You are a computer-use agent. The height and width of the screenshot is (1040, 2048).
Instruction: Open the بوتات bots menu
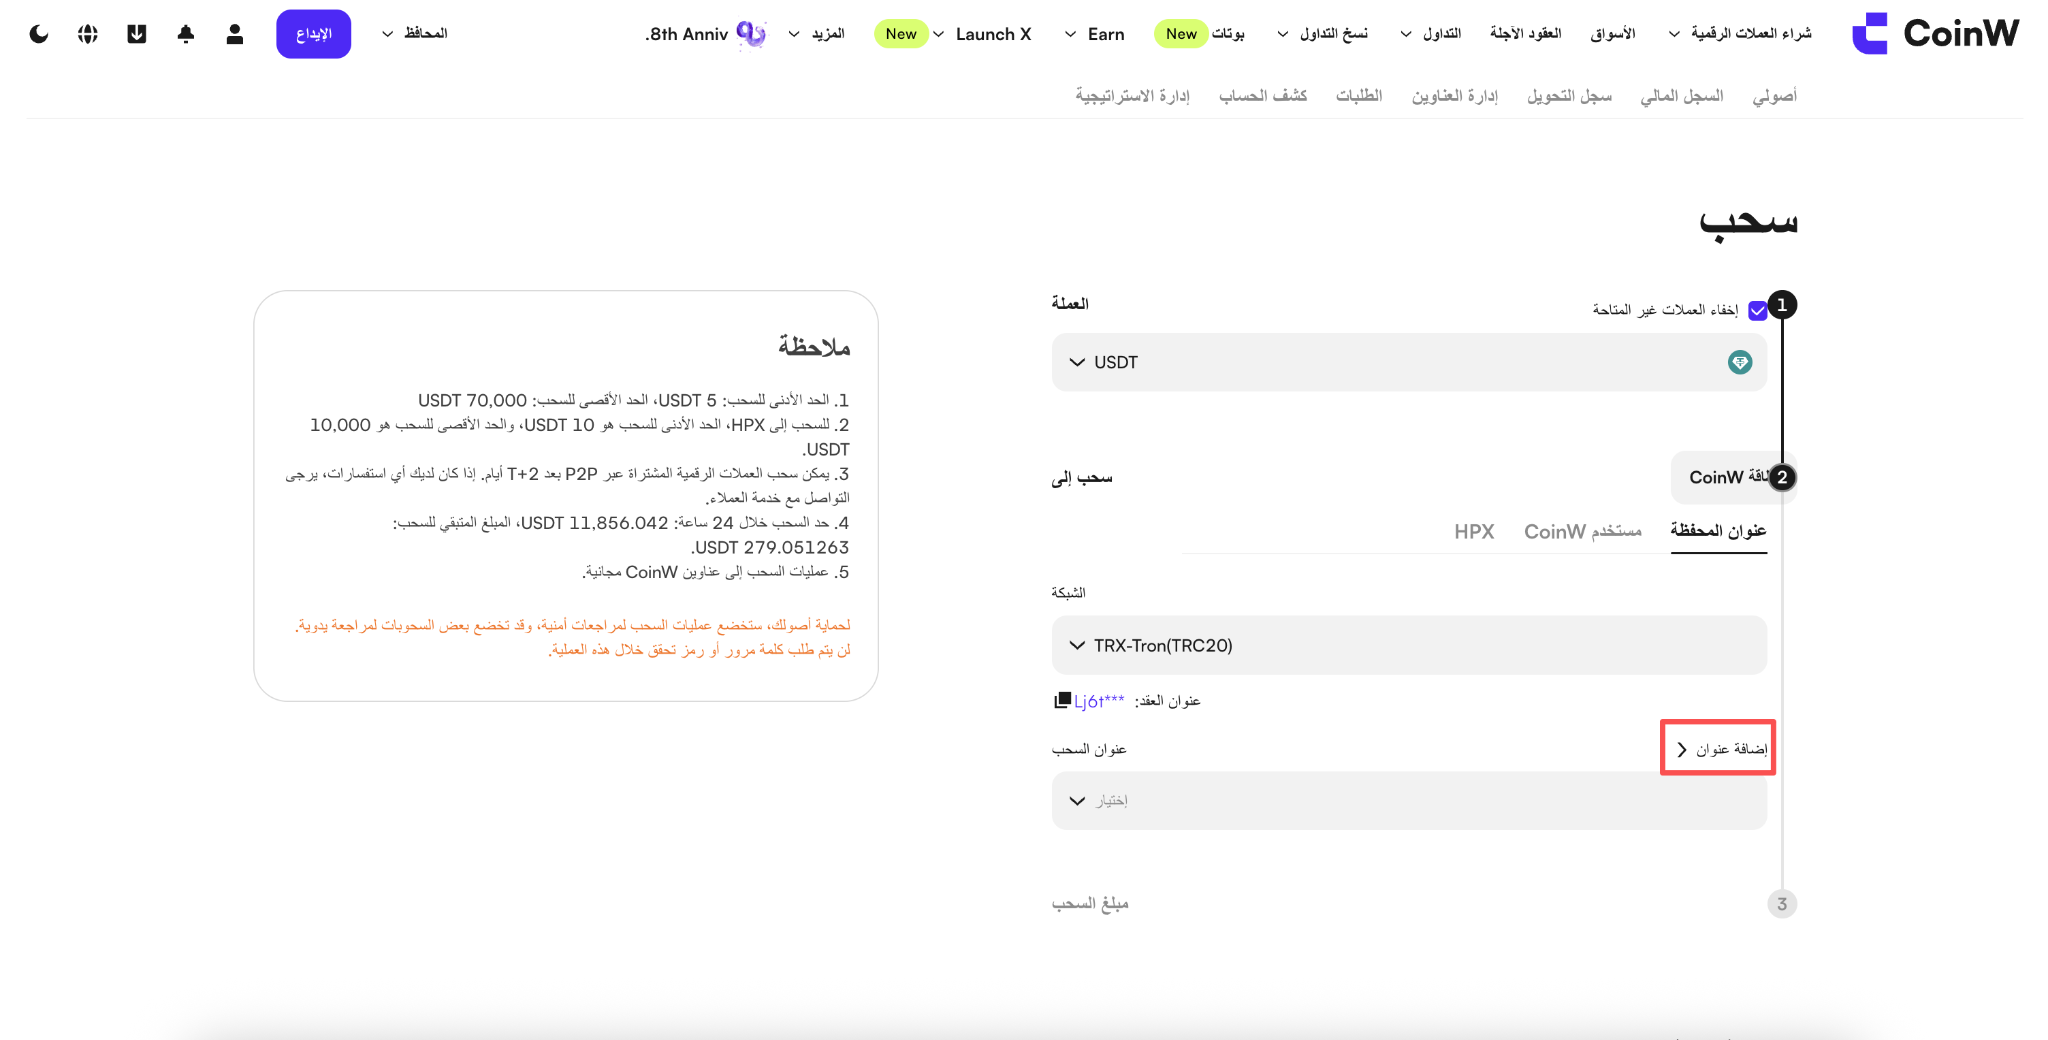click(x=1228, y=34)
